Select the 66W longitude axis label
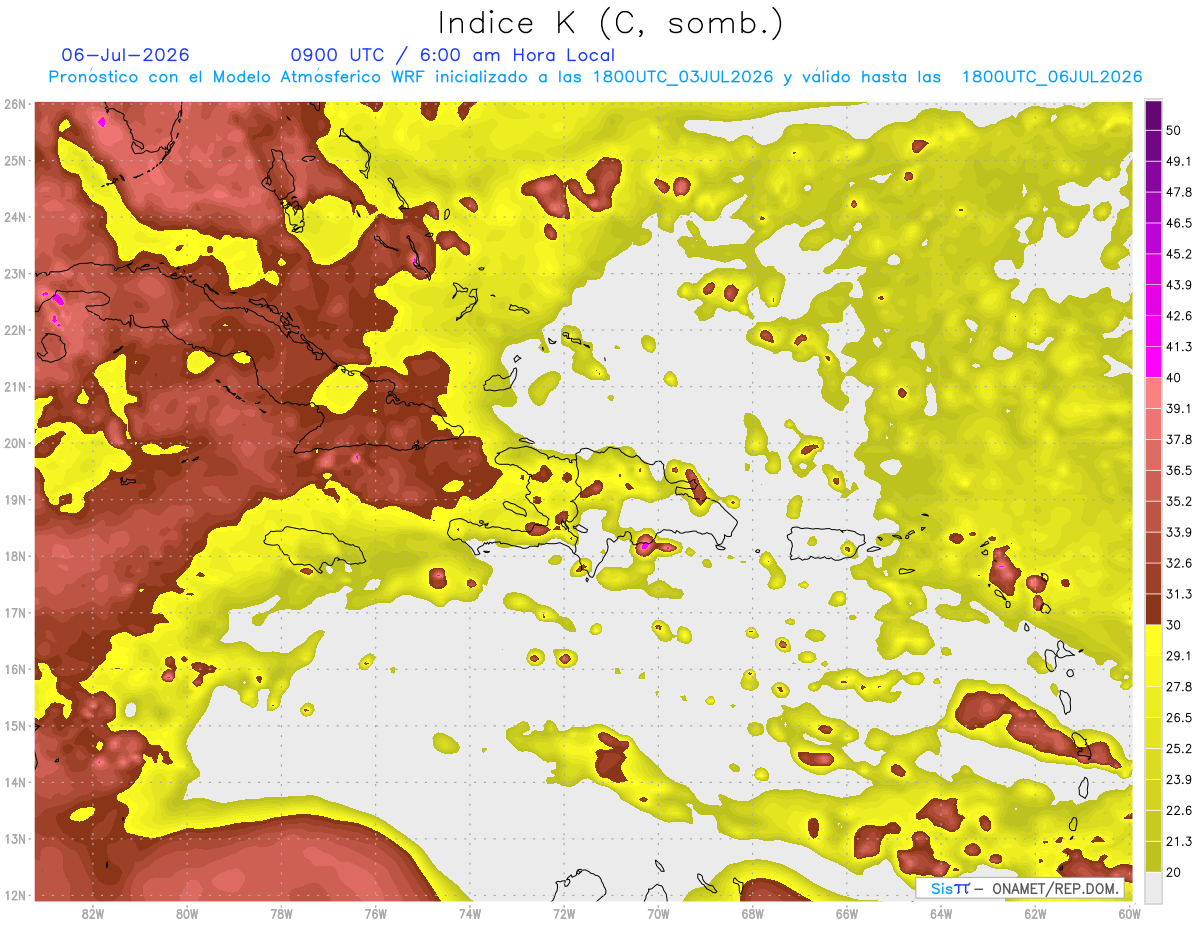1200x927 pixels. click(847, 913)
